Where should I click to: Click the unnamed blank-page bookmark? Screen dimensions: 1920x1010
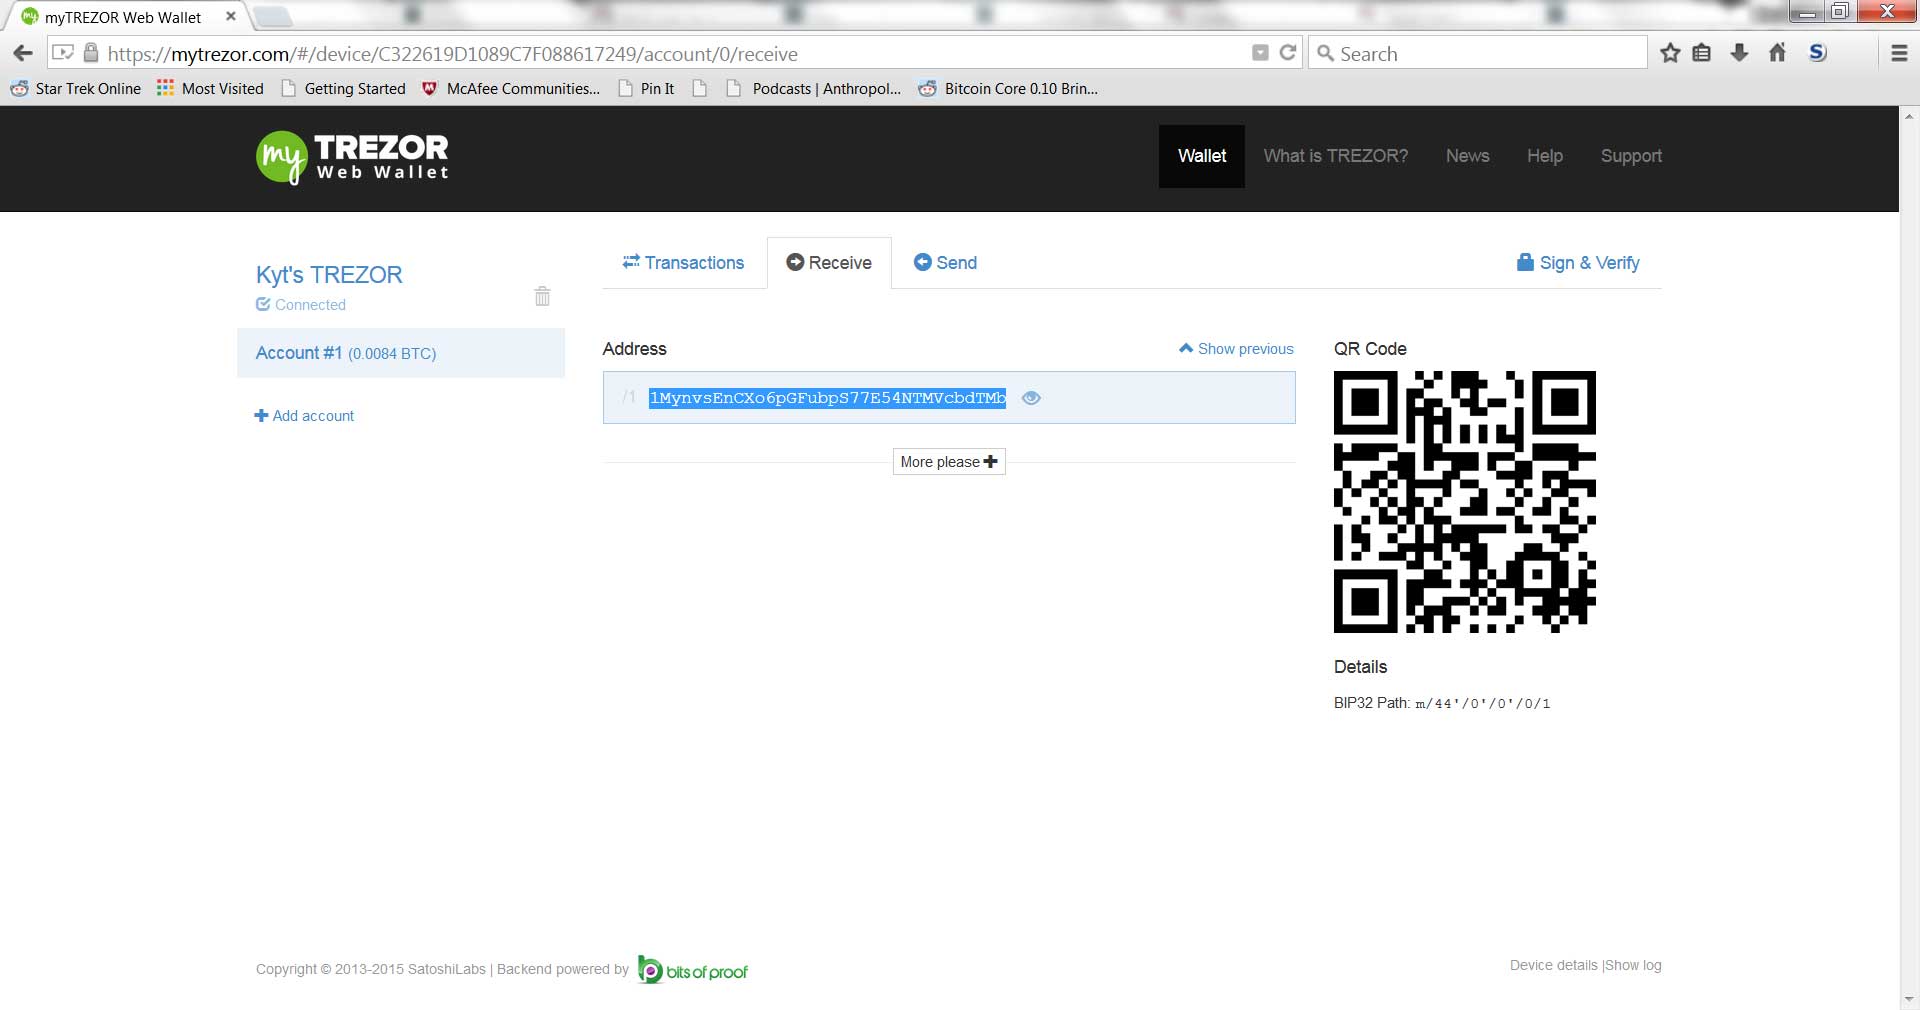700,89
